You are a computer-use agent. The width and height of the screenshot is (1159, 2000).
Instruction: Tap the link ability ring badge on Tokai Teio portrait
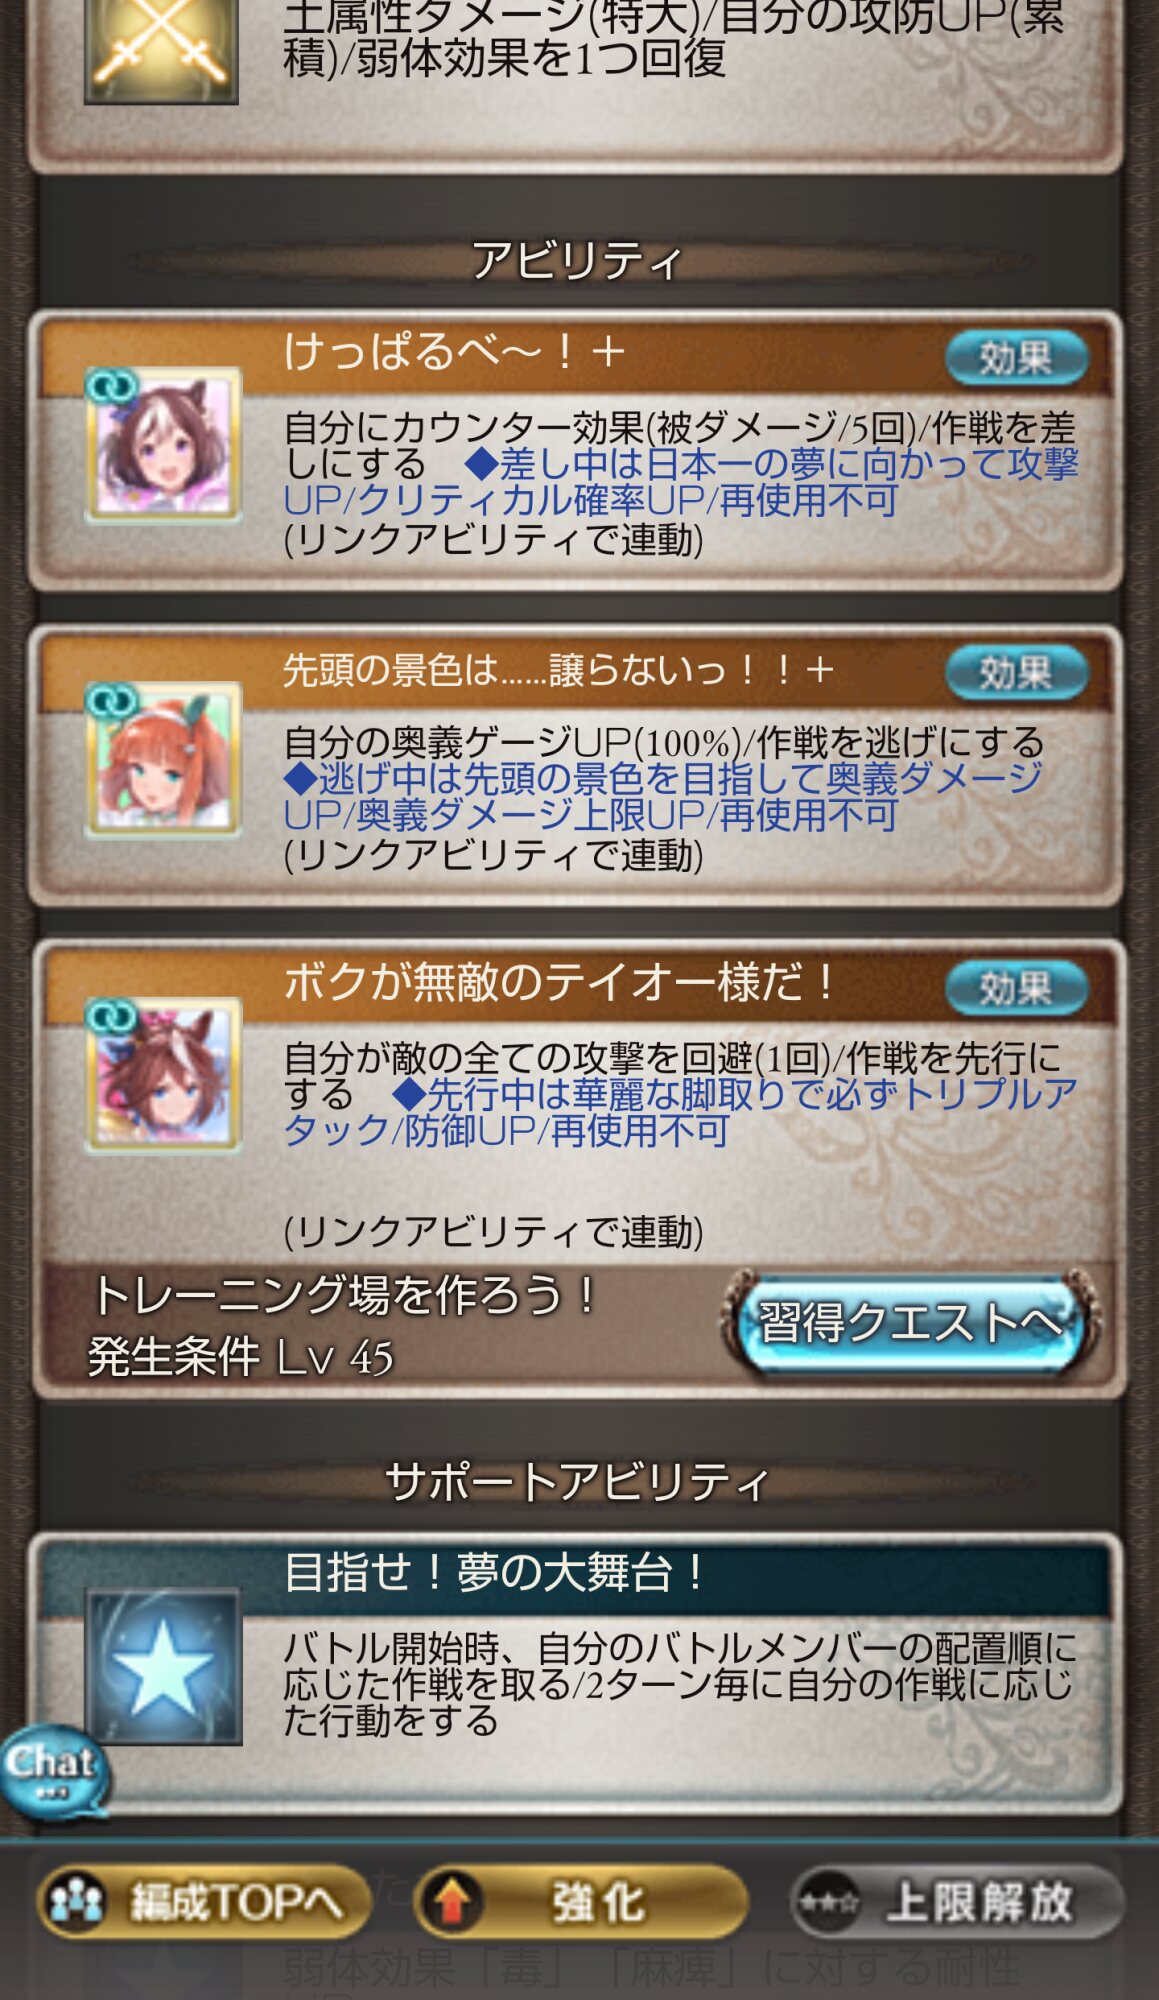tap(112, 1016)
